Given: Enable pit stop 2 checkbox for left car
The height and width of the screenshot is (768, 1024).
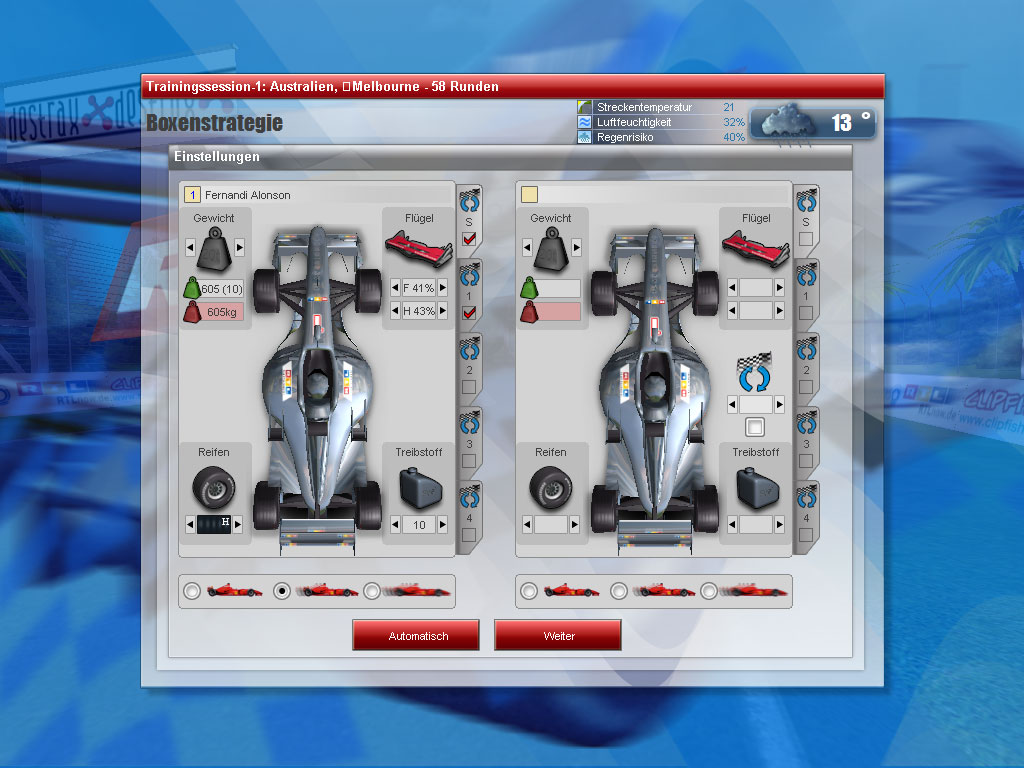Looking at the screenshot, I should [469, 387].
